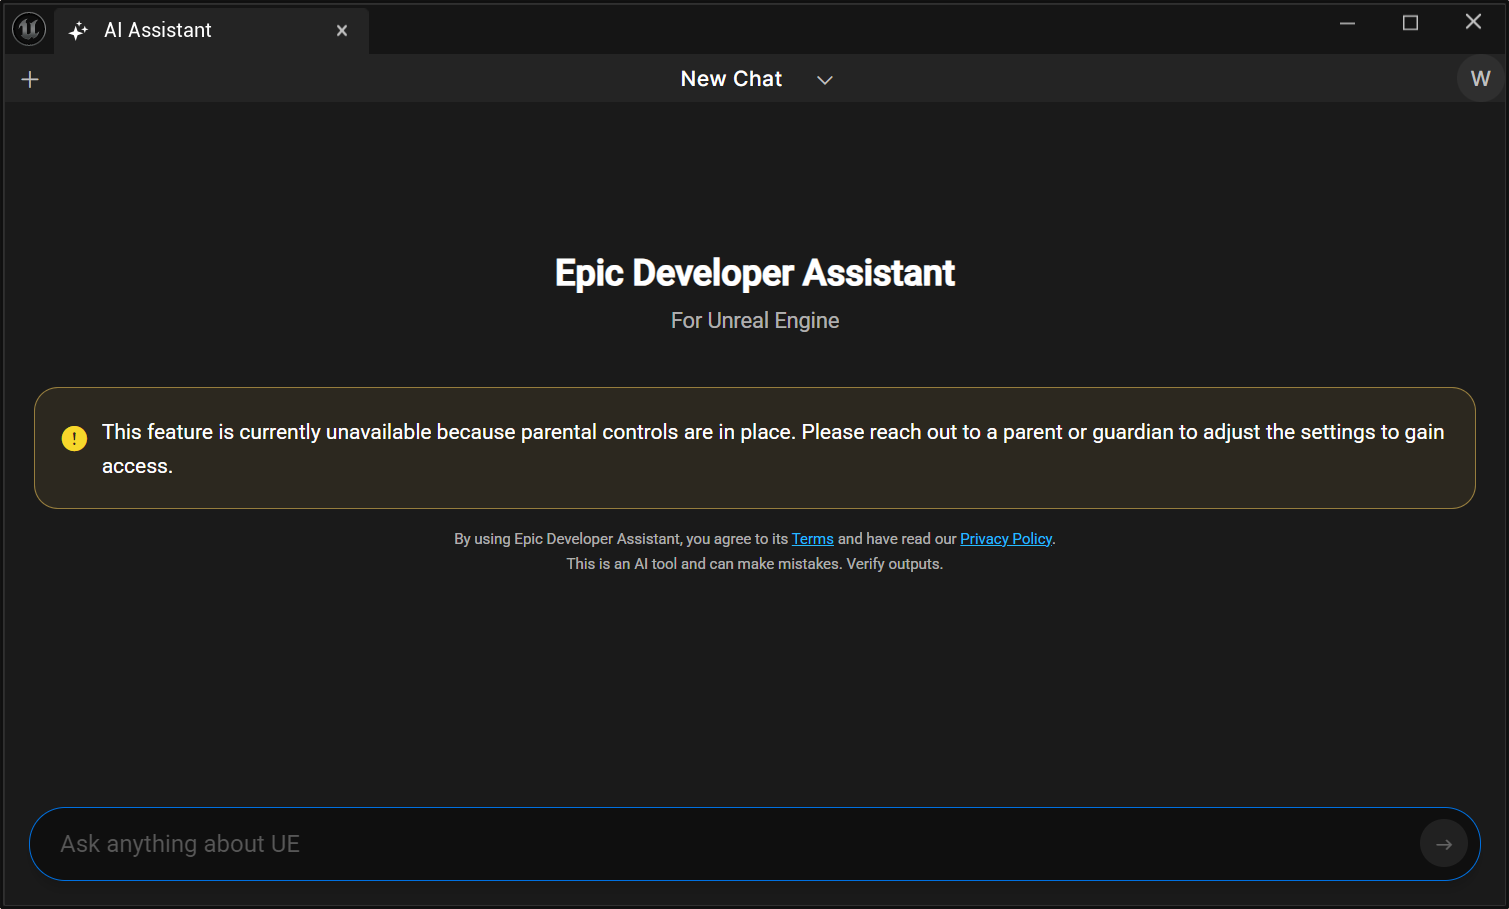Screen dimensions: 1509x909
Task: Close the window with X button
Action: (x=1473, y=22)
